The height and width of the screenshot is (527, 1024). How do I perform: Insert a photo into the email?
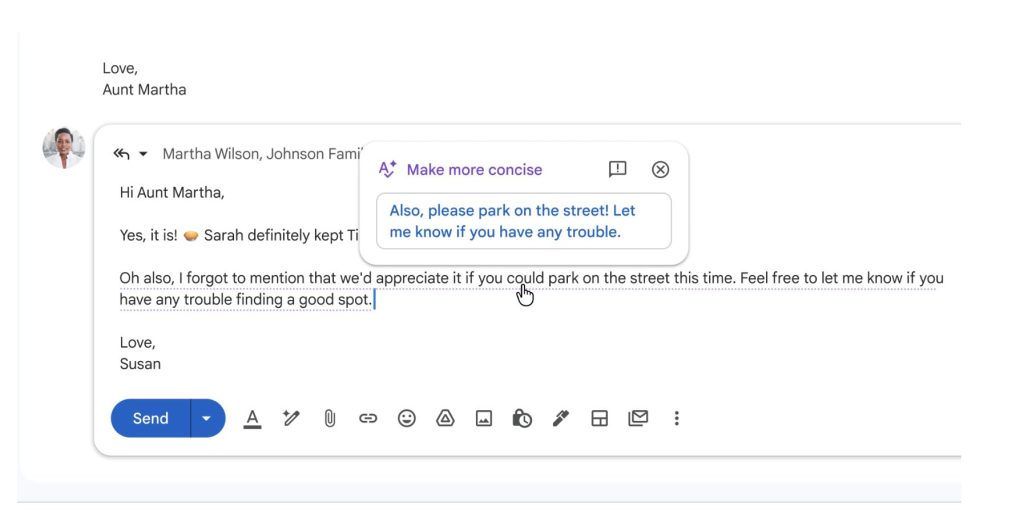483,418
